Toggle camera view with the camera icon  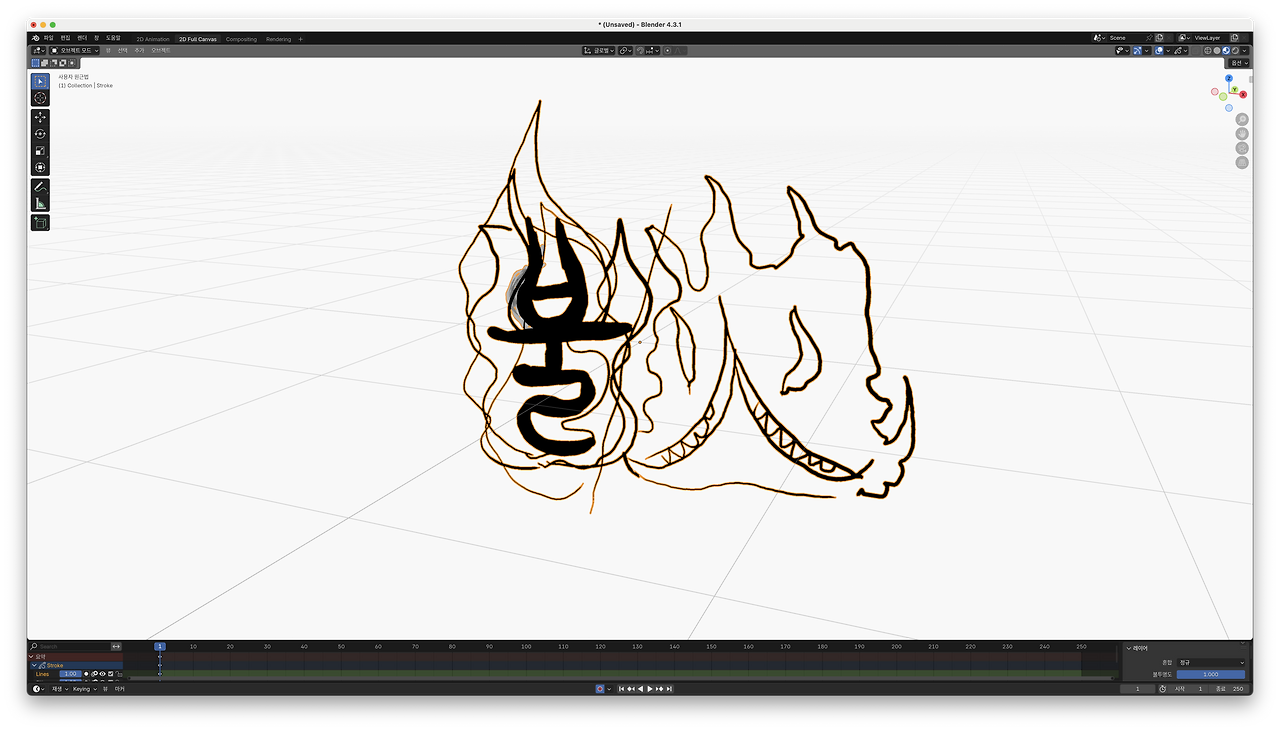1242,148
